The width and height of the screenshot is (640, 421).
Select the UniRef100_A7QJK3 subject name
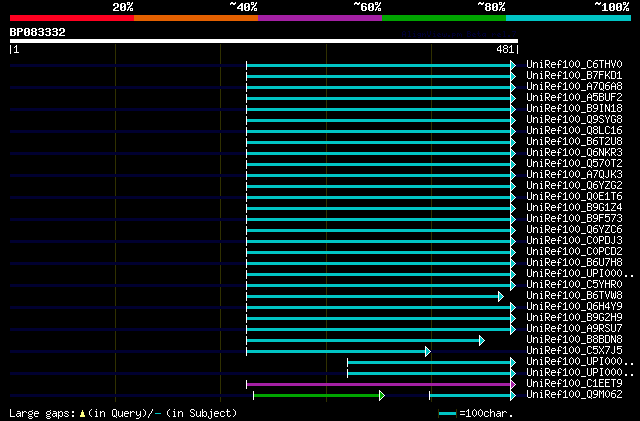[574, 175]
